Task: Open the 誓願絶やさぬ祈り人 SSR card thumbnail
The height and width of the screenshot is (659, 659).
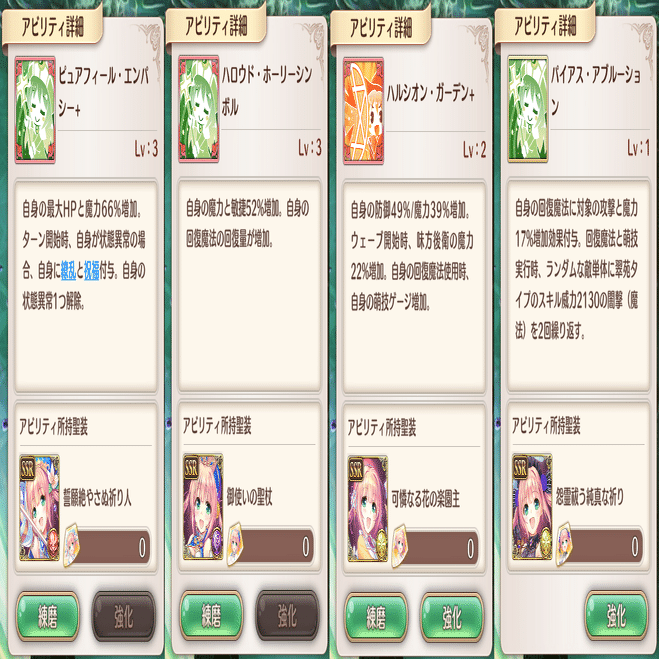Action: pyautogui.click(x=40, y=508)
